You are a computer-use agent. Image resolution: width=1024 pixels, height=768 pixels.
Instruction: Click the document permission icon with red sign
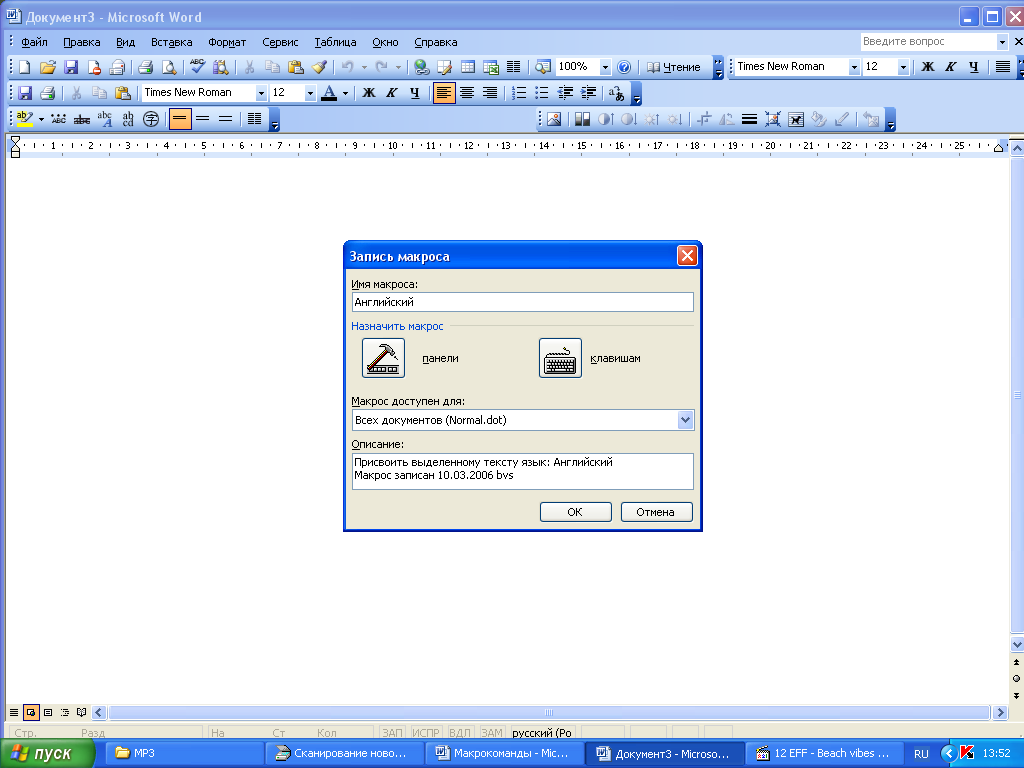click(94, 67)
